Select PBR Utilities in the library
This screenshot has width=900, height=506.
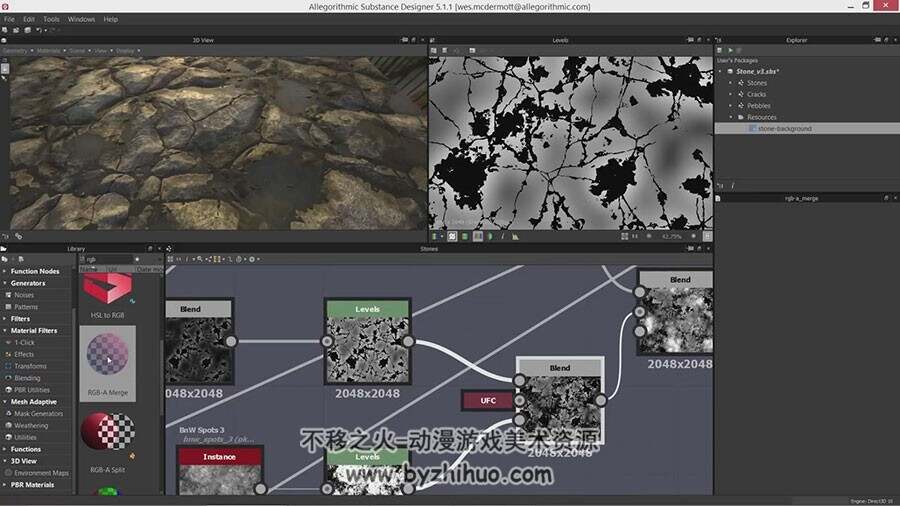[x=32, y=390]
